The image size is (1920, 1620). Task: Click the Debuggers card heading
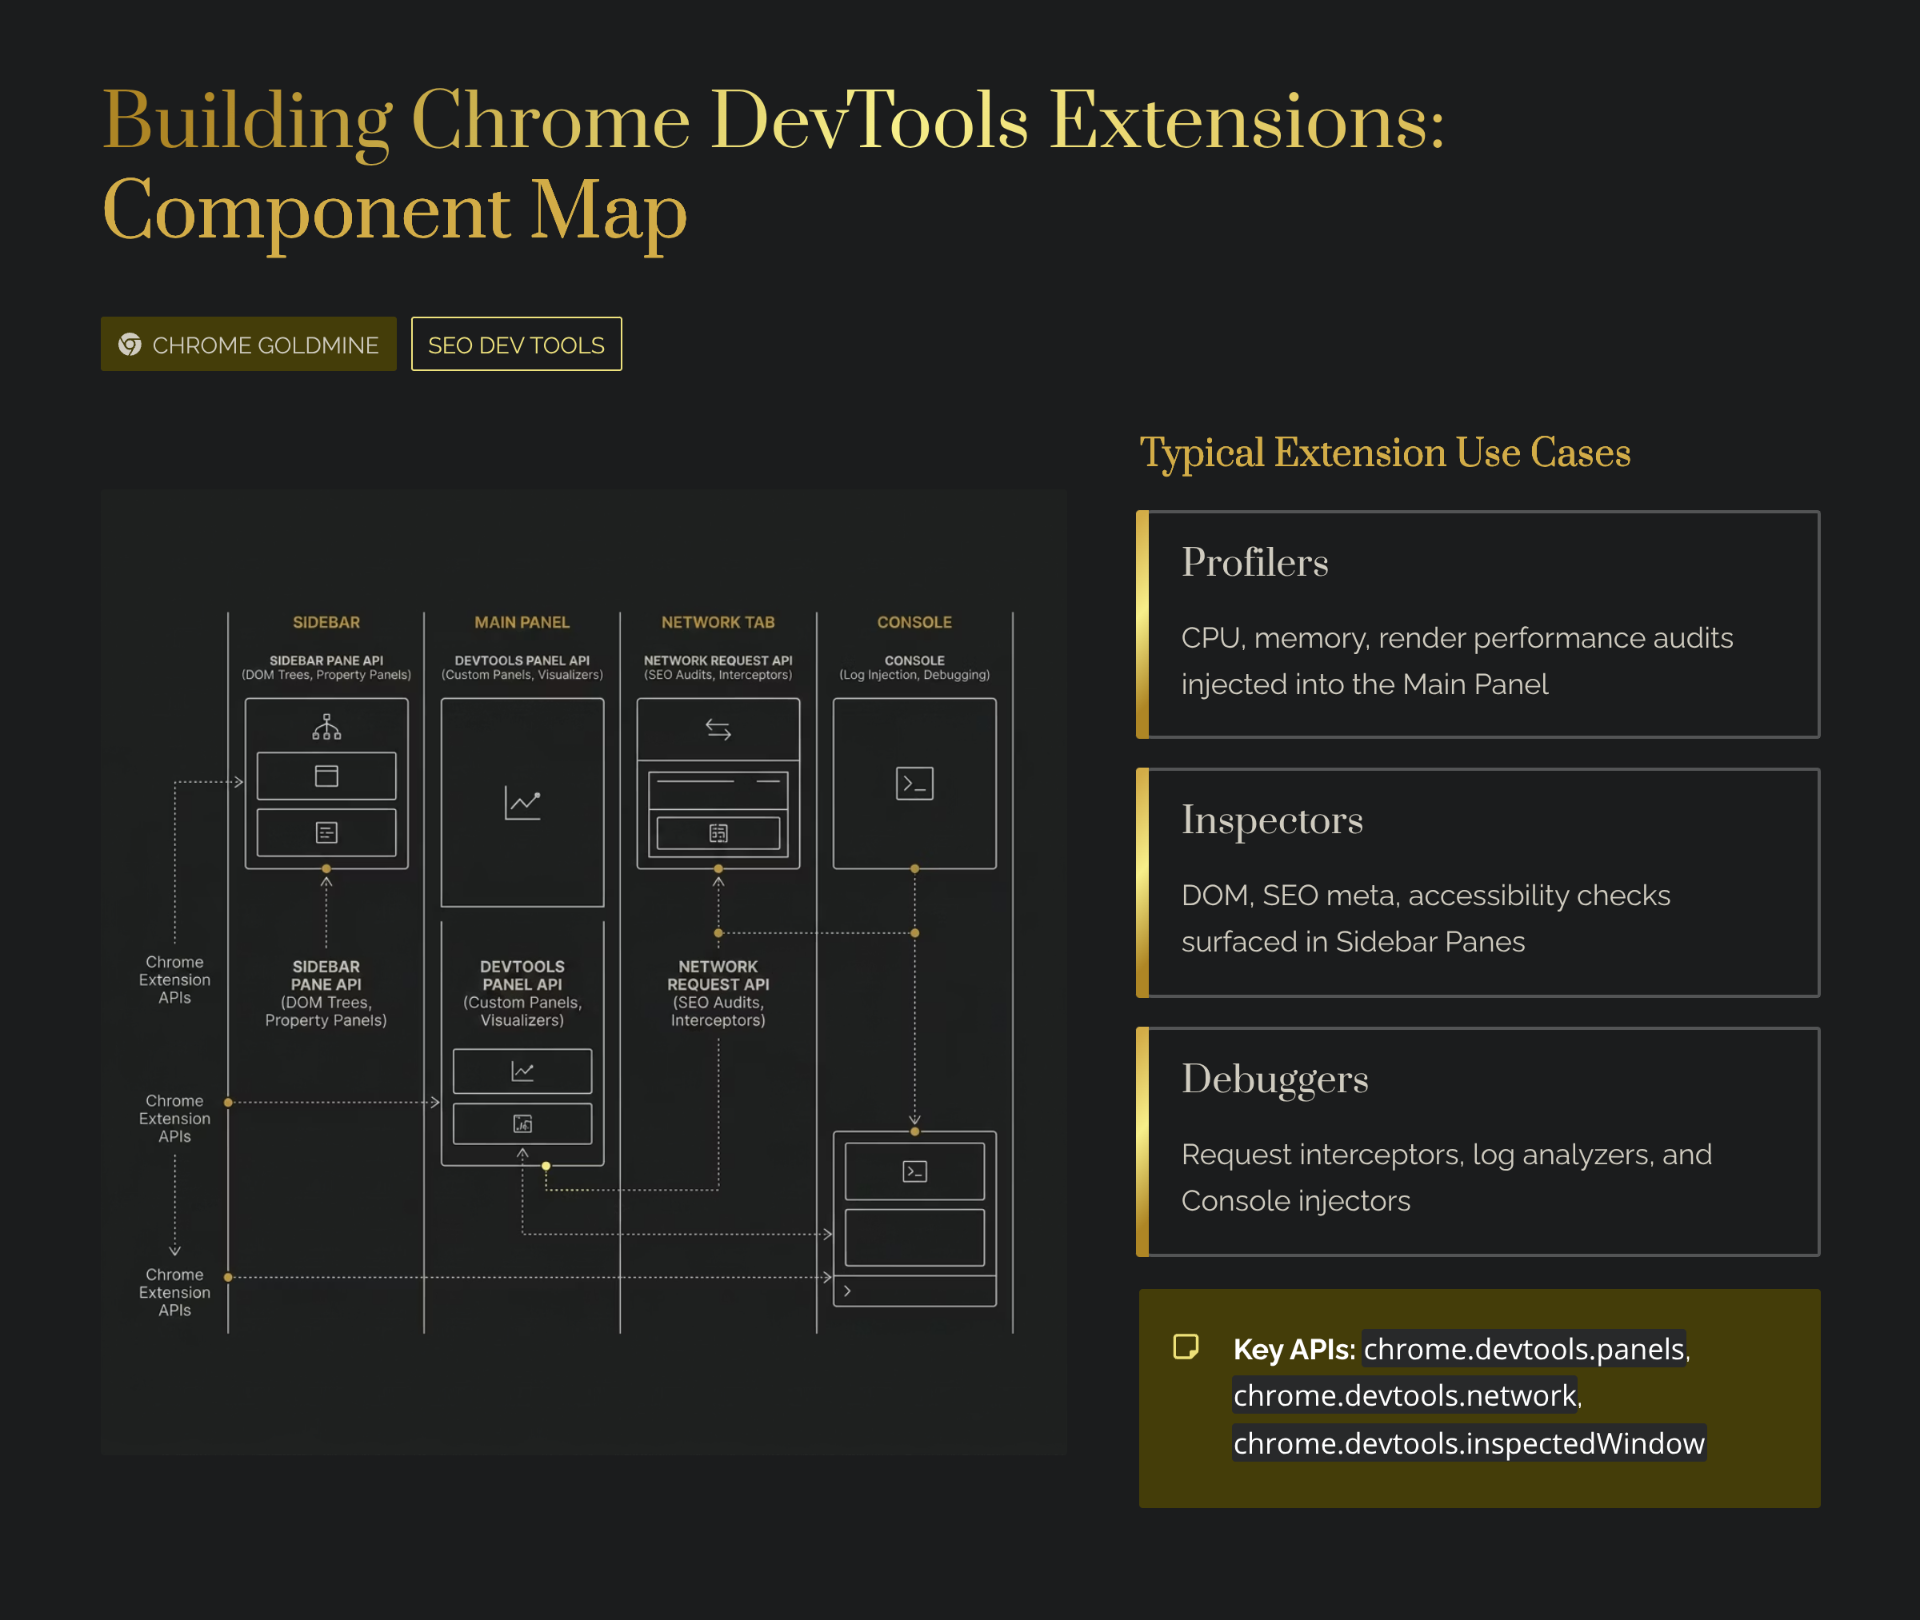[x=1274, y=1079]
